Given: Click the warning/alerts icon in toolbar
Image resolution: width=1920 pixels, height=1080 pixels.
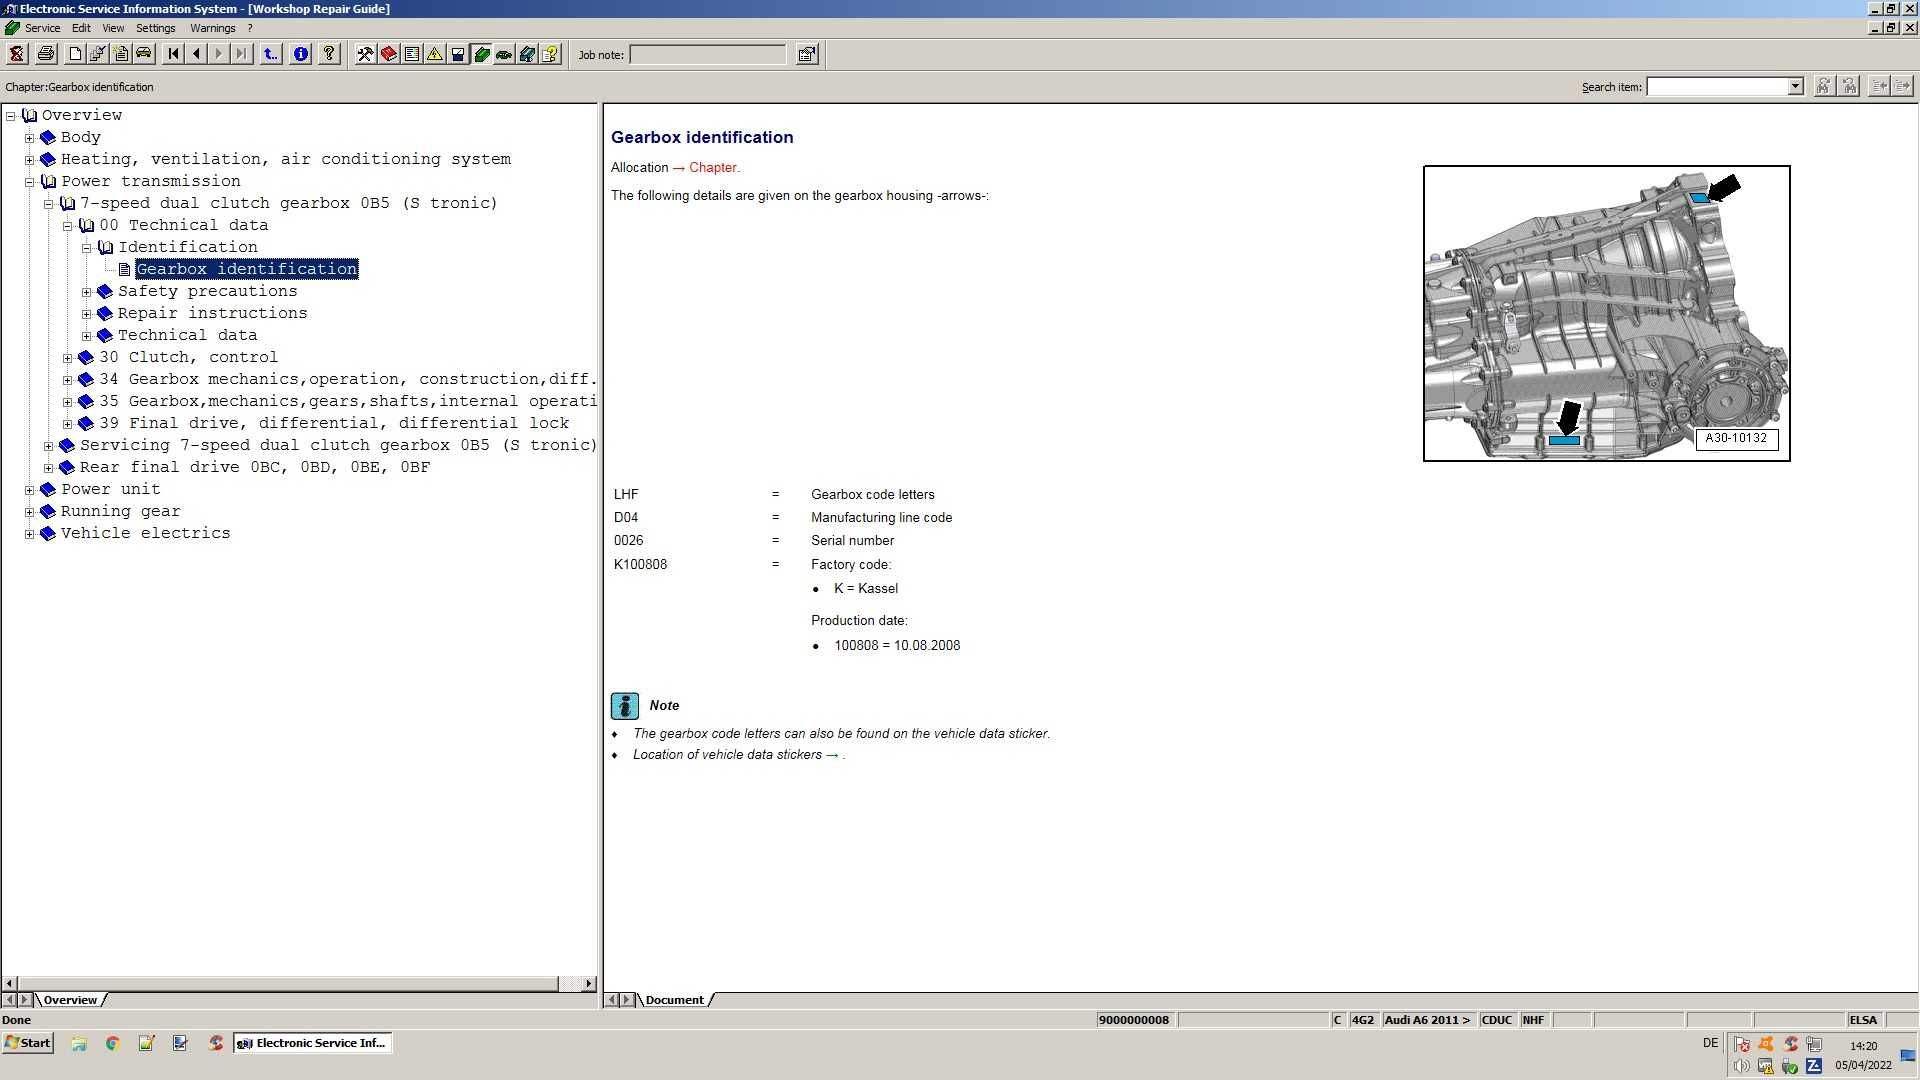Looking at the screenshot, I should (x=436, y=54).
